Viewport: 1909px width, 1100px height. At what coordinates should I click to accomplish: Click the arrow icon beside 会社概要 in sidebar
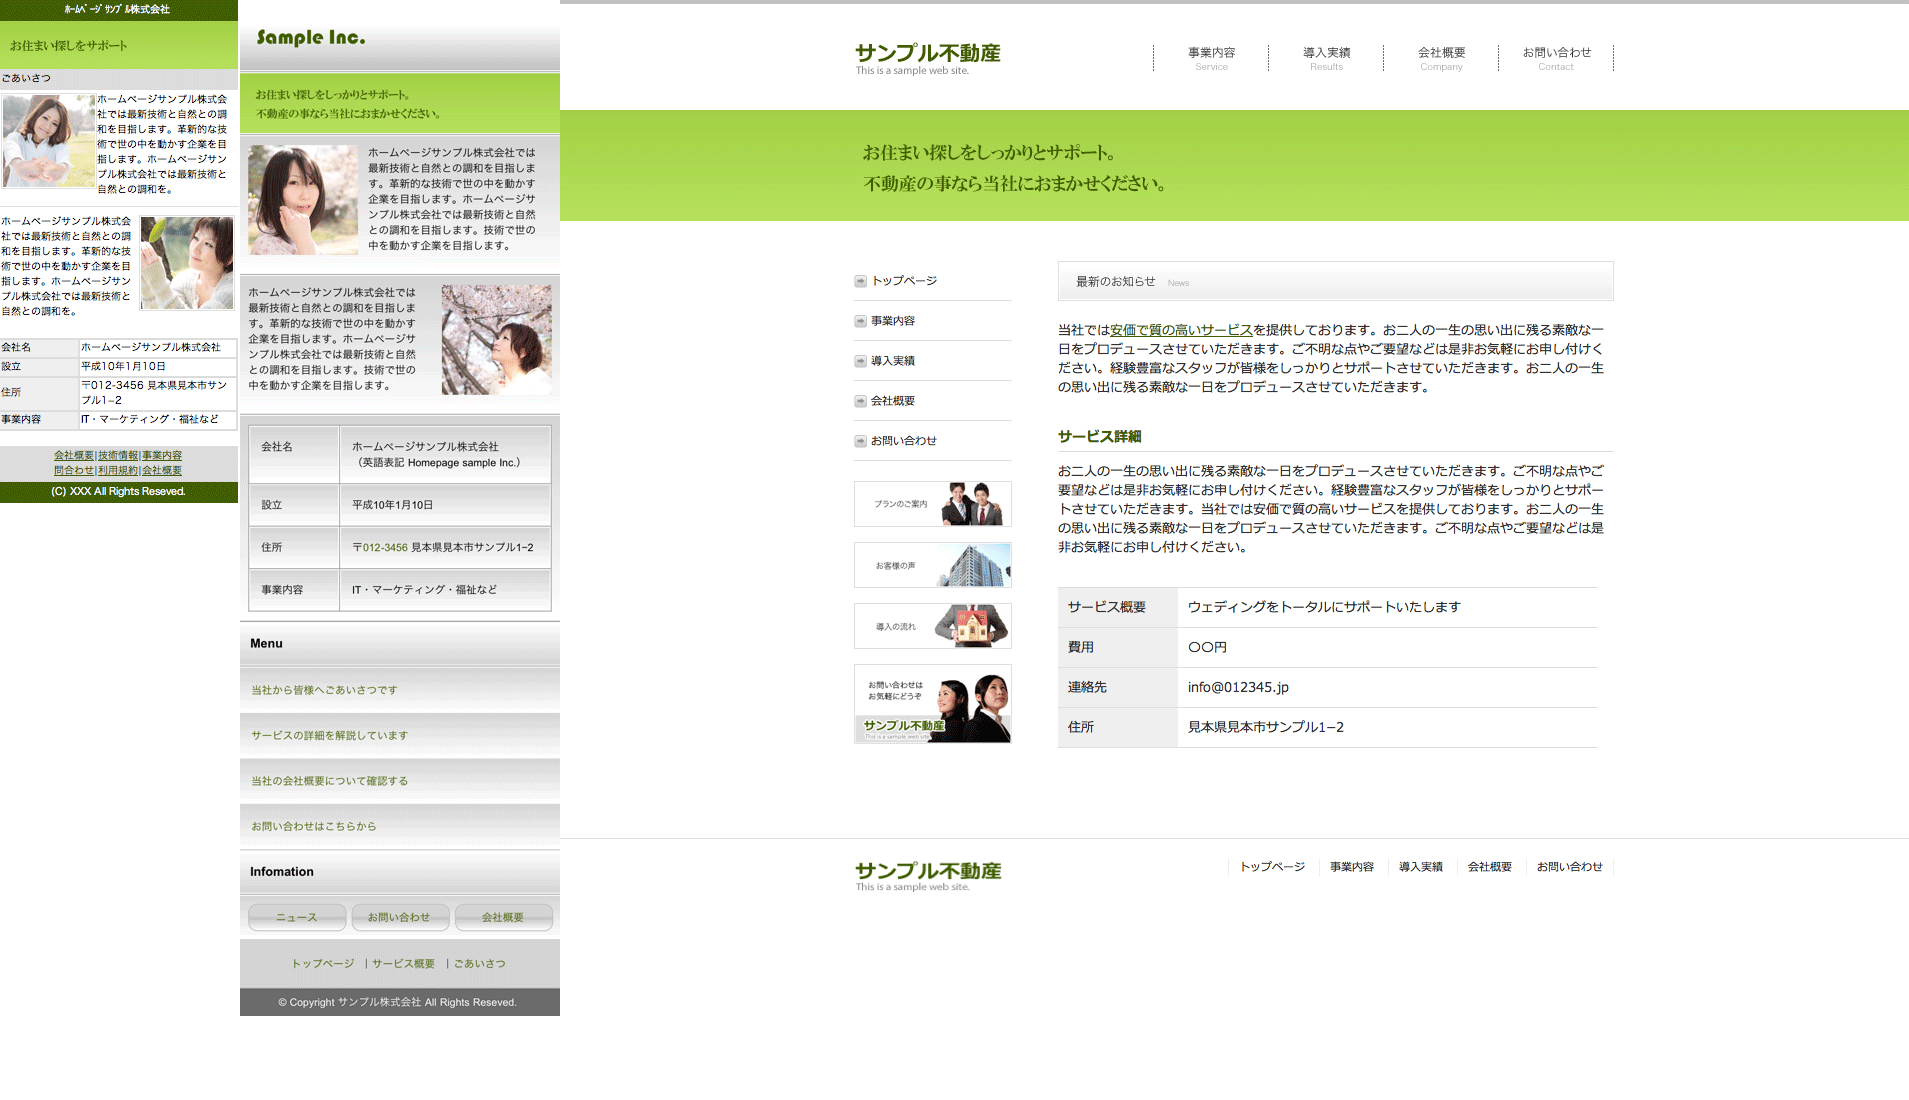pos(860,401)
